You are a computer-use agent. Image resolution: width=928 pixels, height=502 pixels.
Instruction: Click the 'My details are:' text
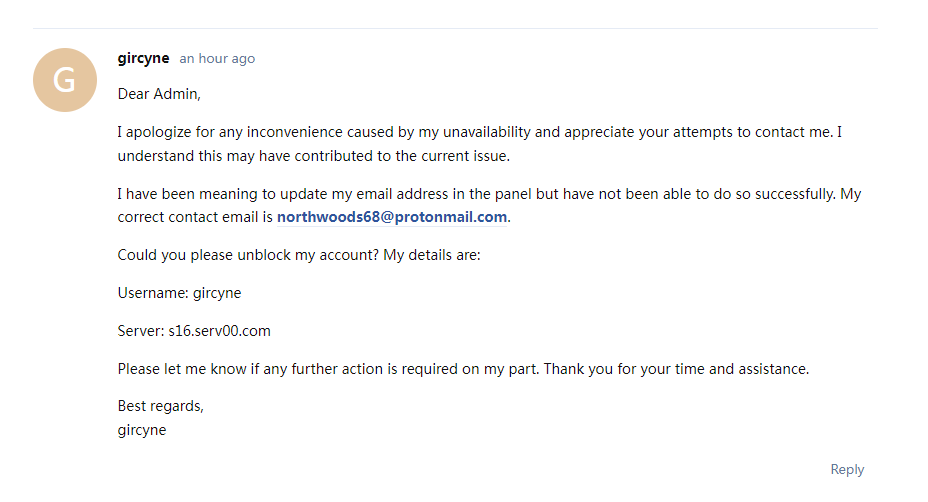(x=432, y=255)
